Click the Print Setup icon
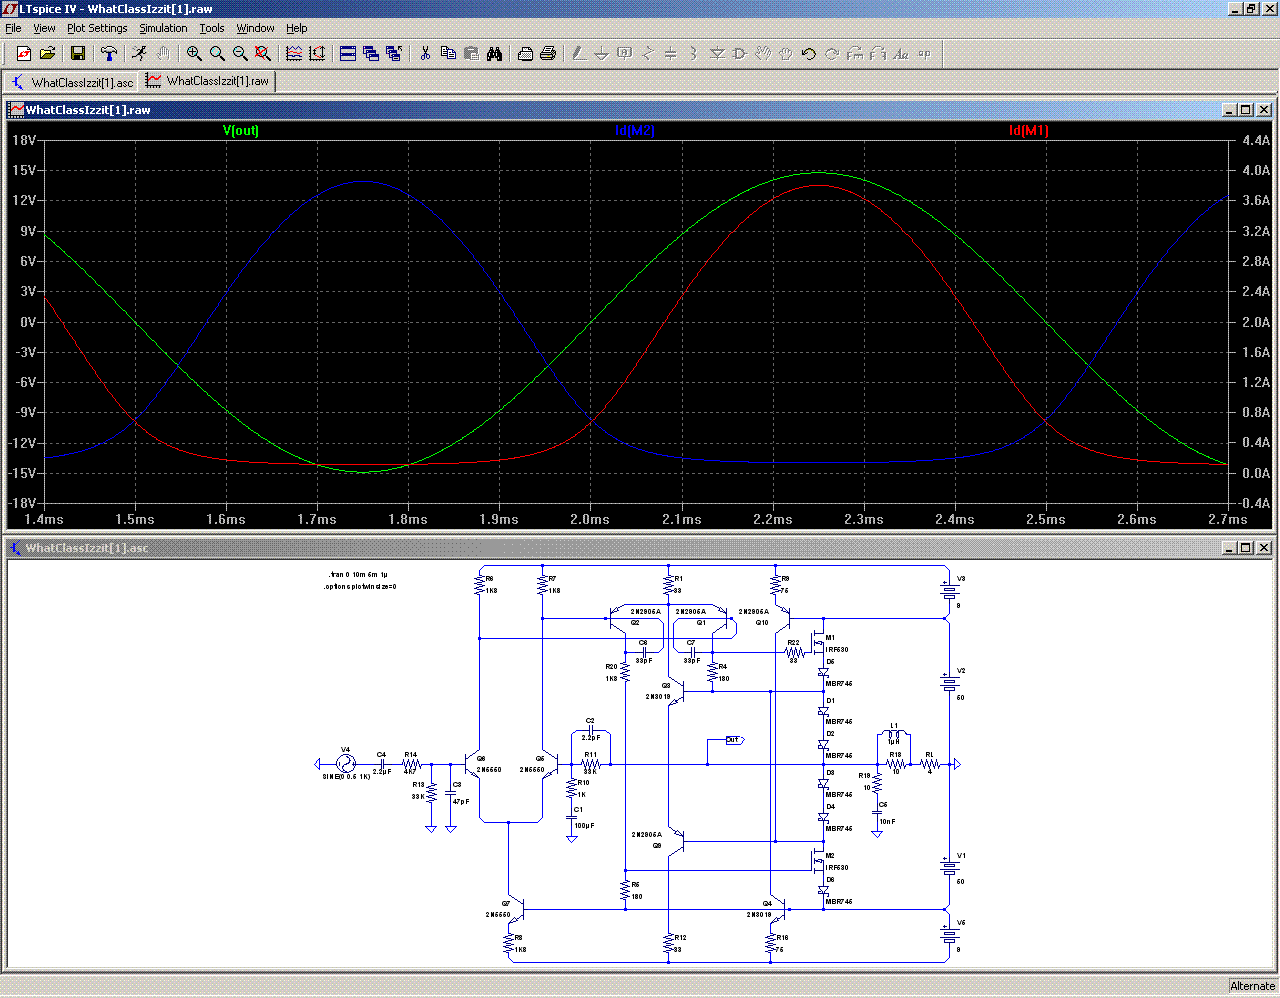Viewport: 1280px width, 998px height. [x=525, y=54]
